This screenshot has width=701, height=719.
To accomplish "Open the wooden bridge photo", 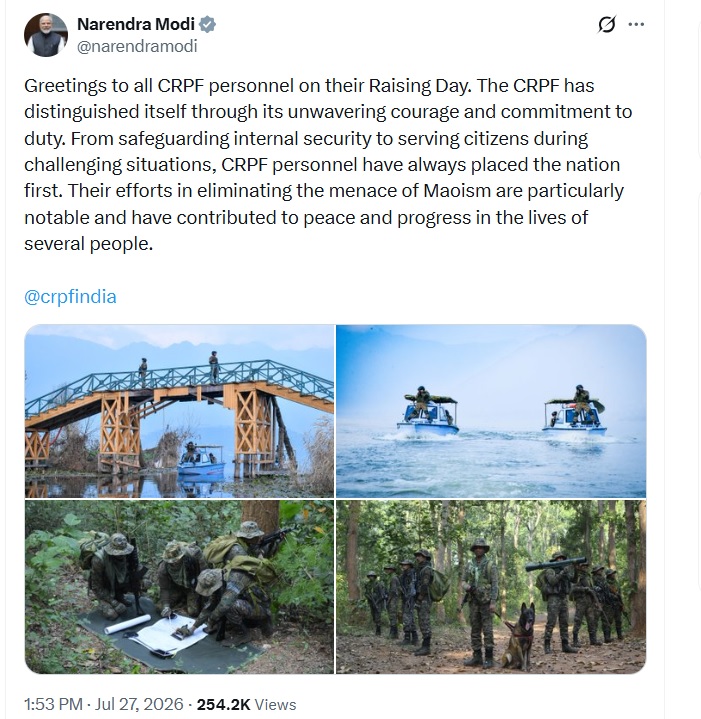I will (179, 411).
